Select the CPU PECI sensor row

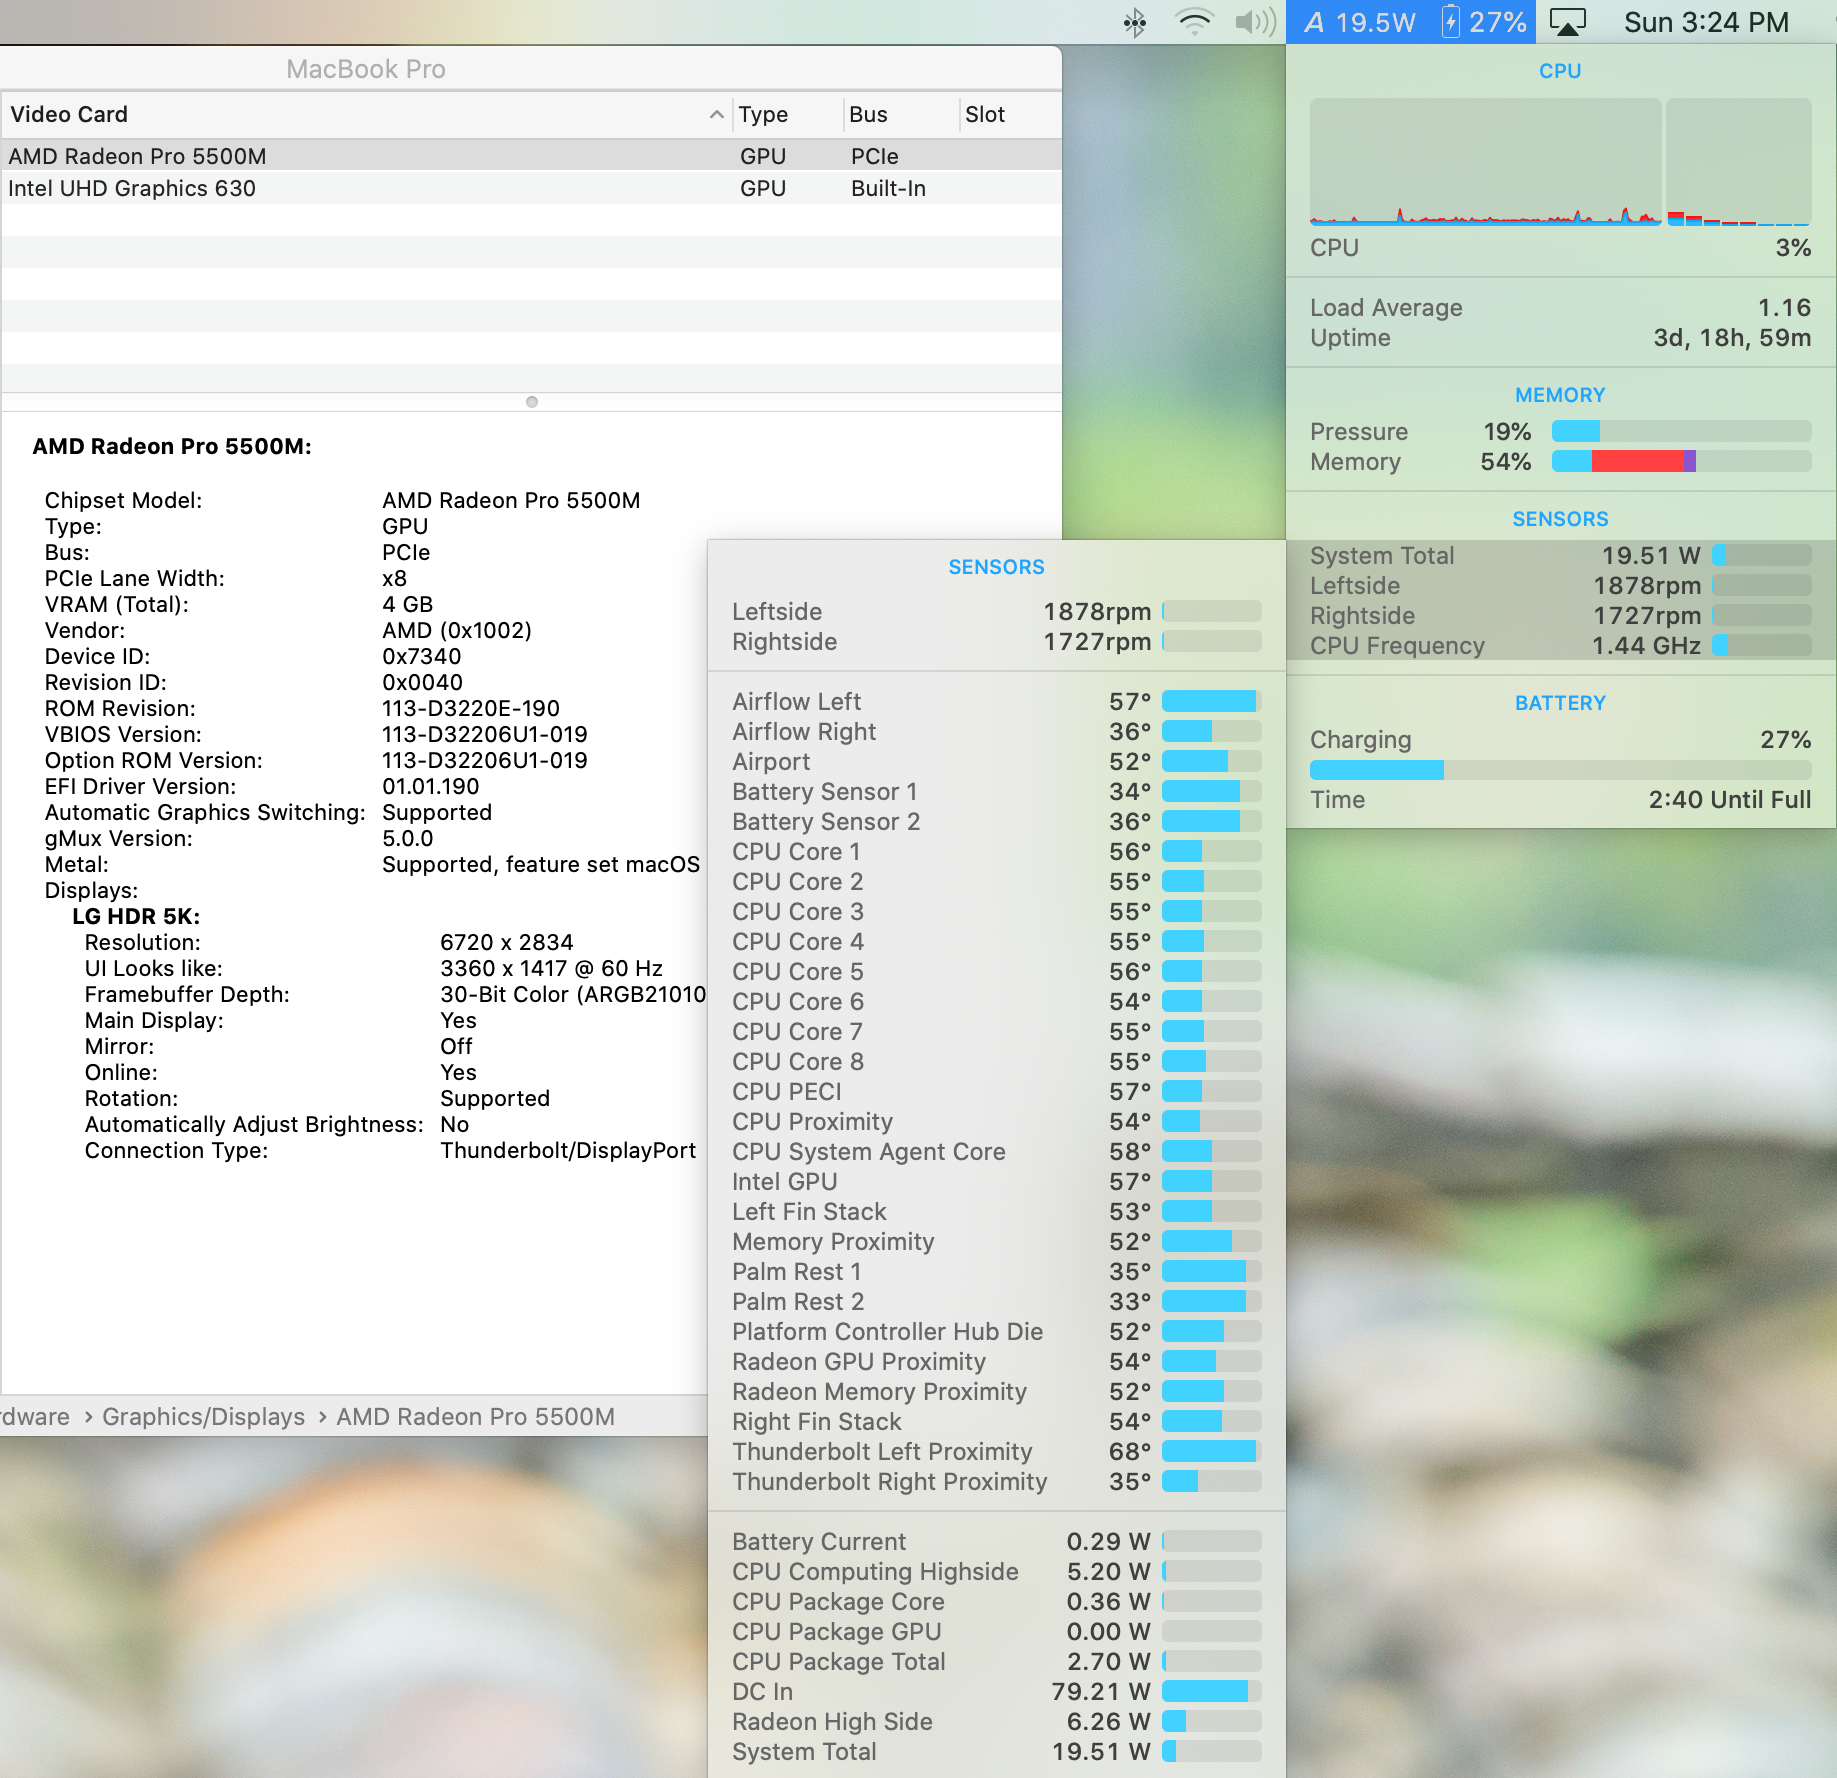point(996,1091)
